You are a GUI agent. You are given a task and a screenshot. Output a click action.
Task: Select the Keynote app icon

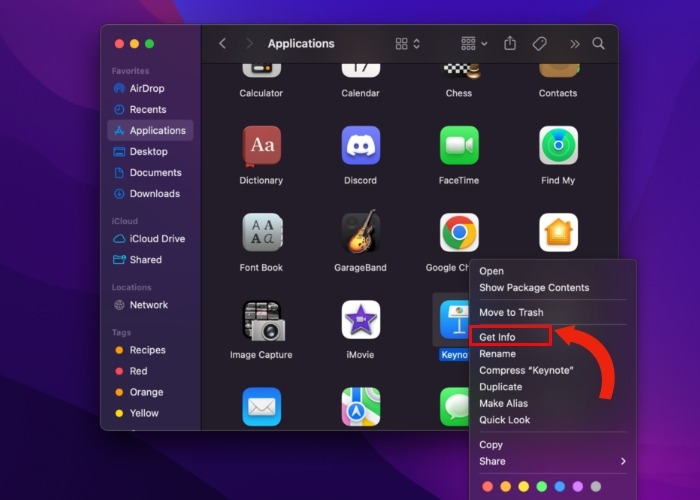click(454, 320)
